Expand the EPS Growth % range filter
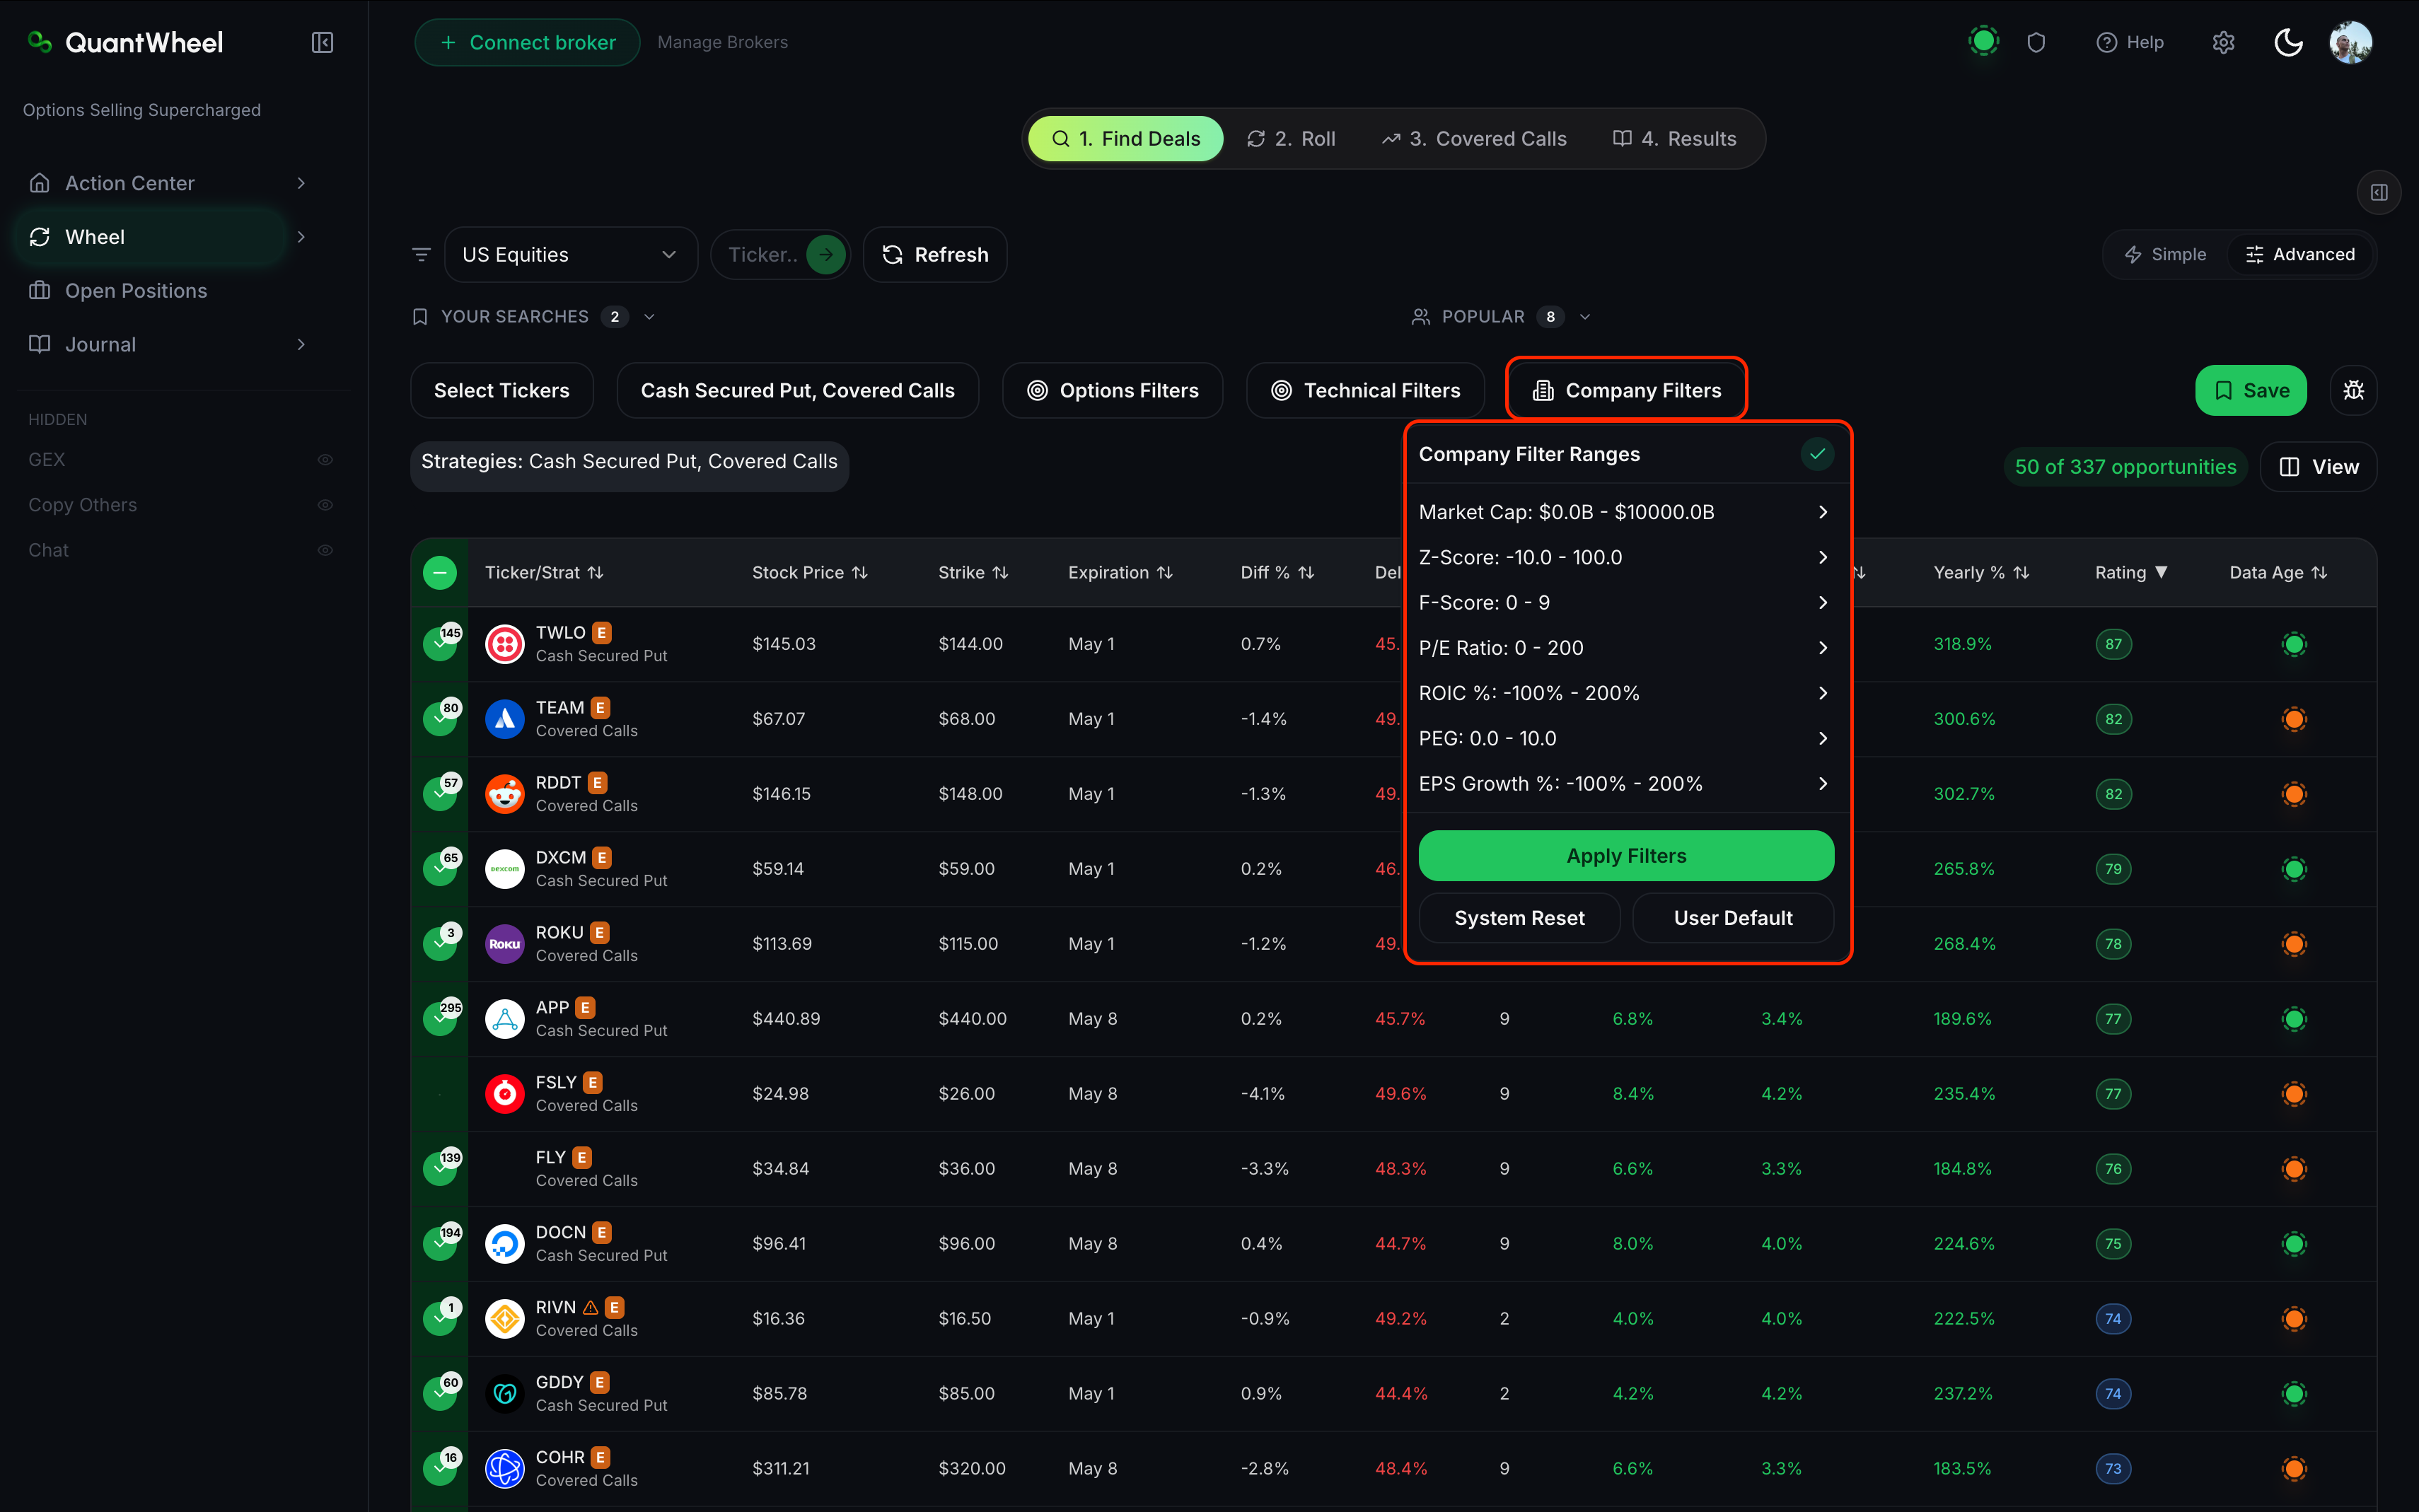 point(1626,784)
